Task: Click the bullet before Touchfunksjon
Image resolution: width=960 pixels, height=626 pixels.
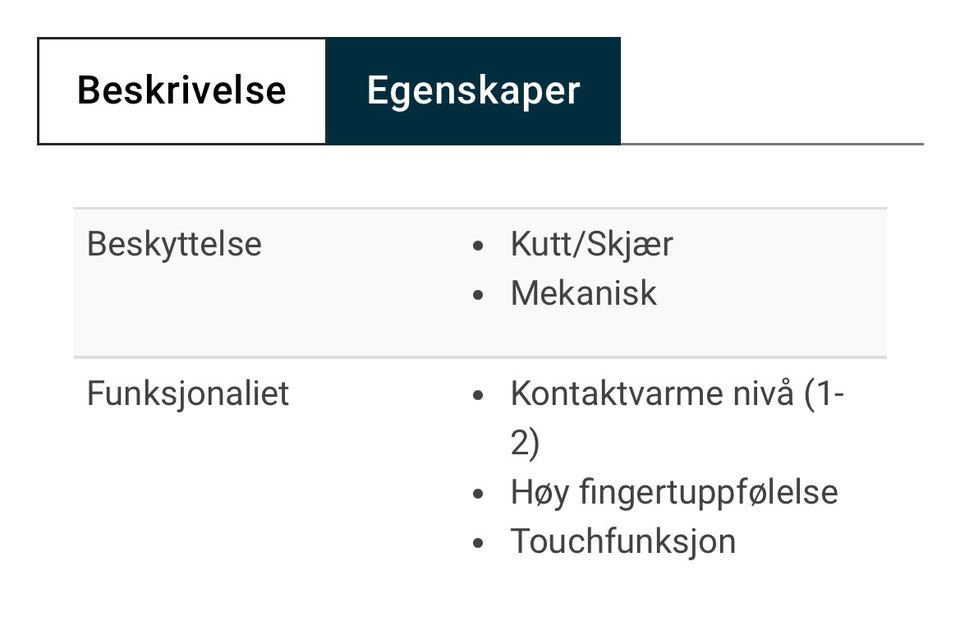Action: point(479,543)
